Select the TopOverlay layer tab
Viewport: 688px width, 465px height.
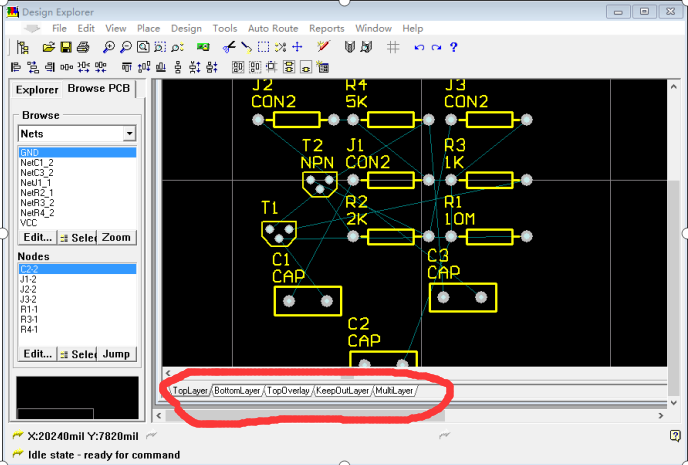[x=288, y=390]
